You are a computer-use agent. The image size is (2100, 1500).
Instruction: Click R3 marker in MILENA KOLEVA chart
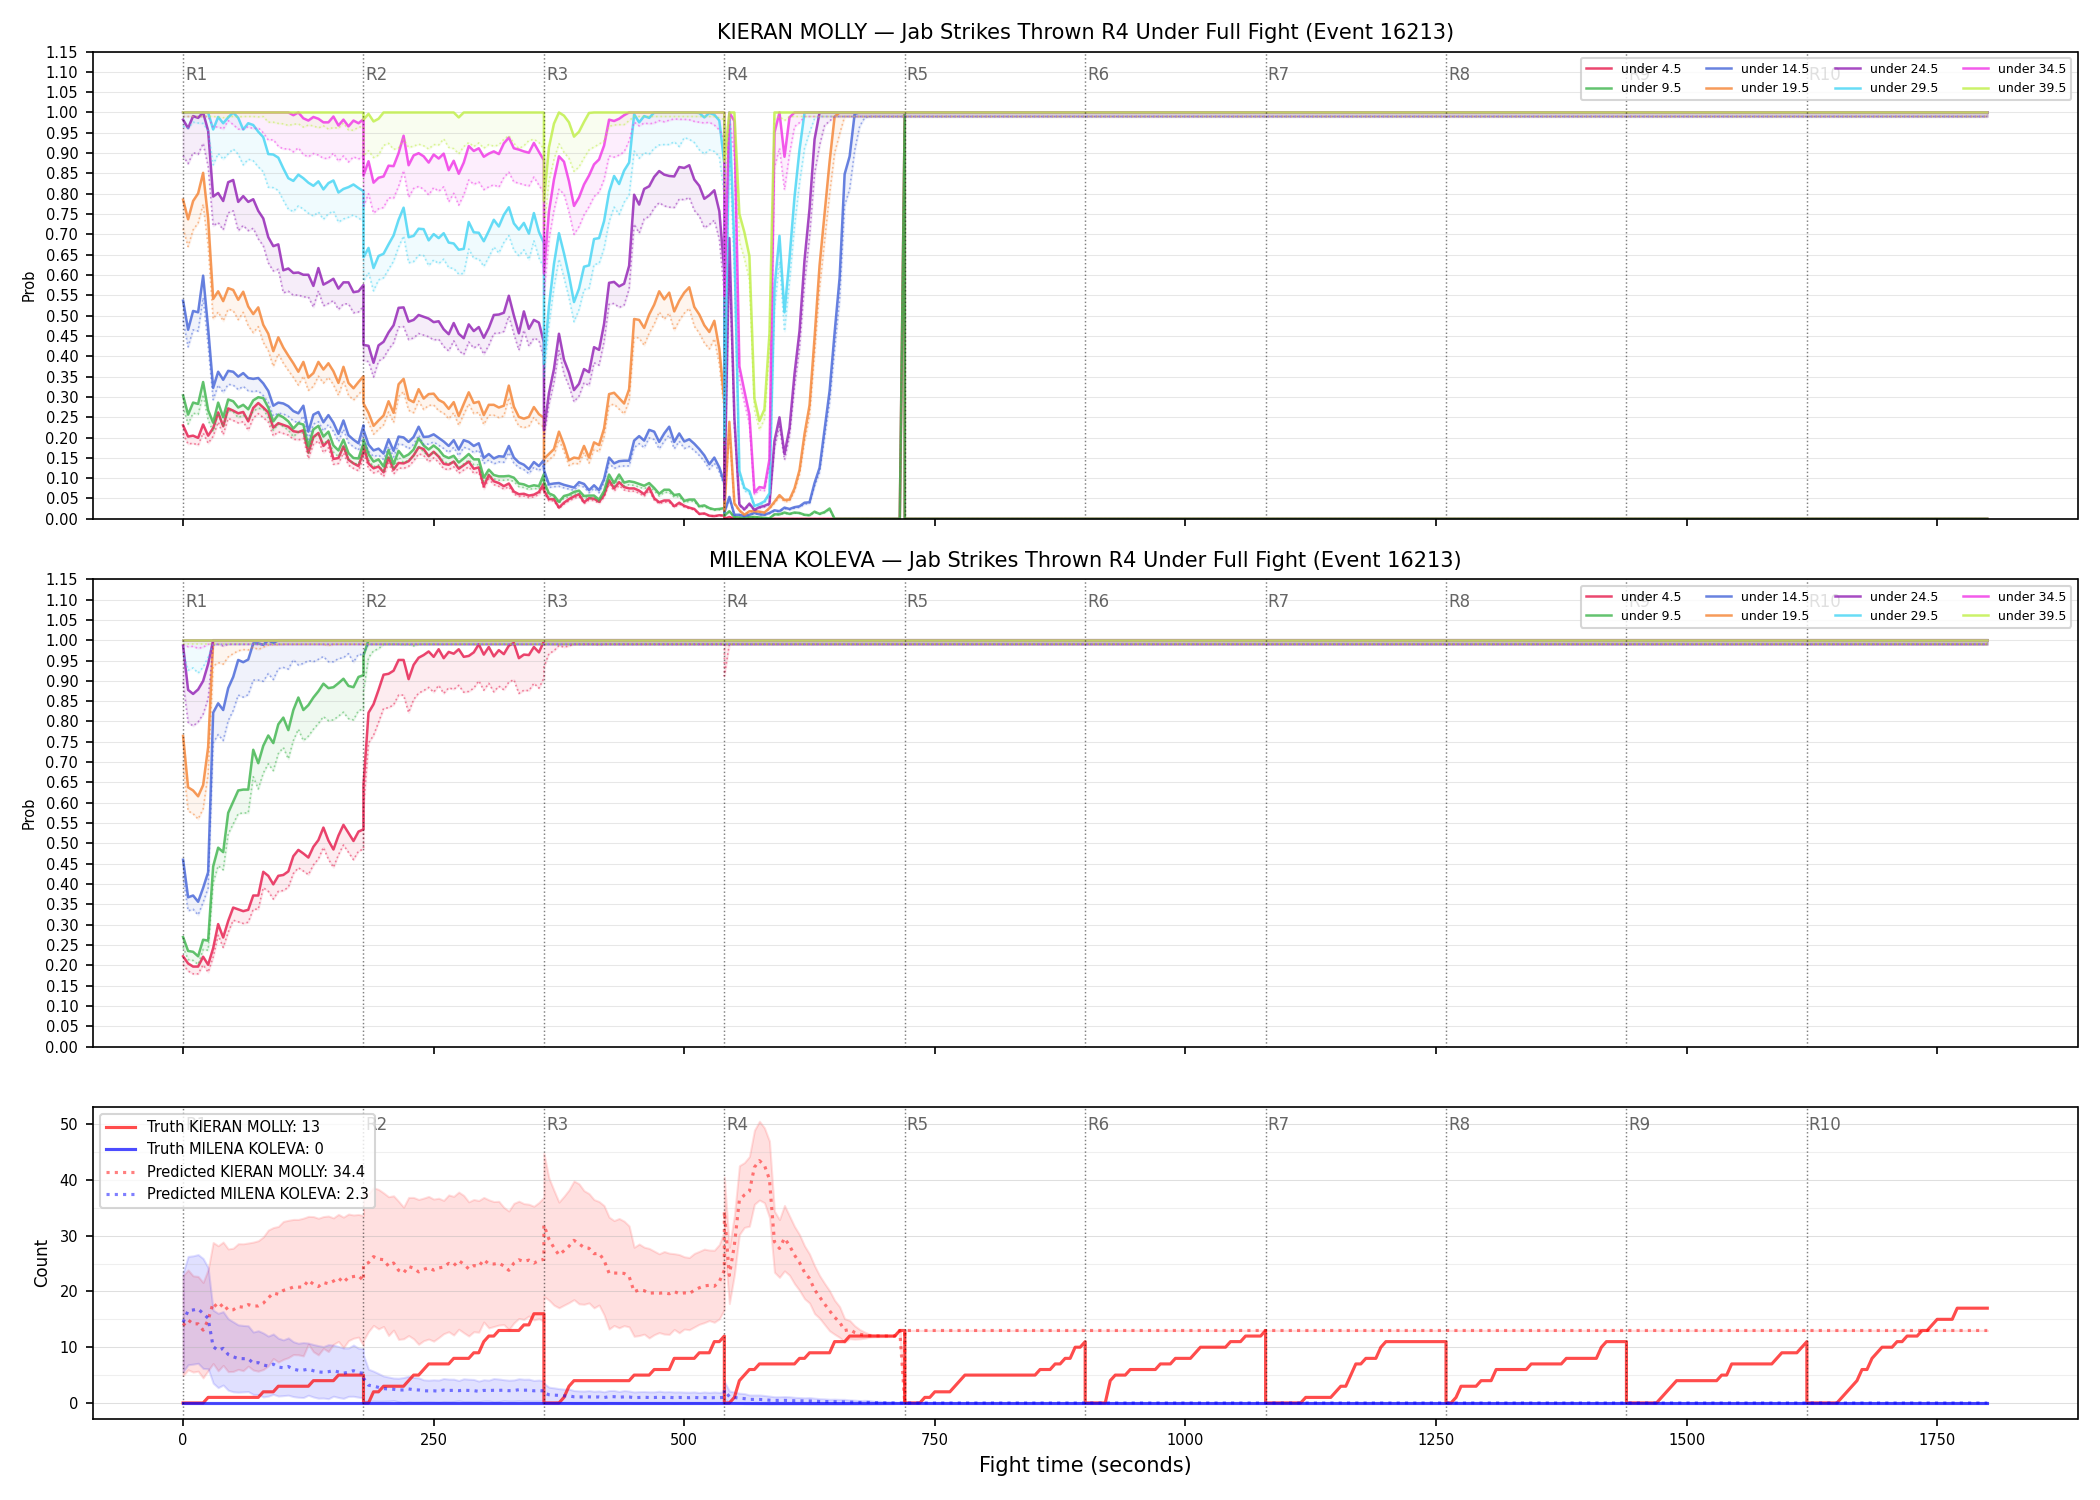click(x=557, y=601)
